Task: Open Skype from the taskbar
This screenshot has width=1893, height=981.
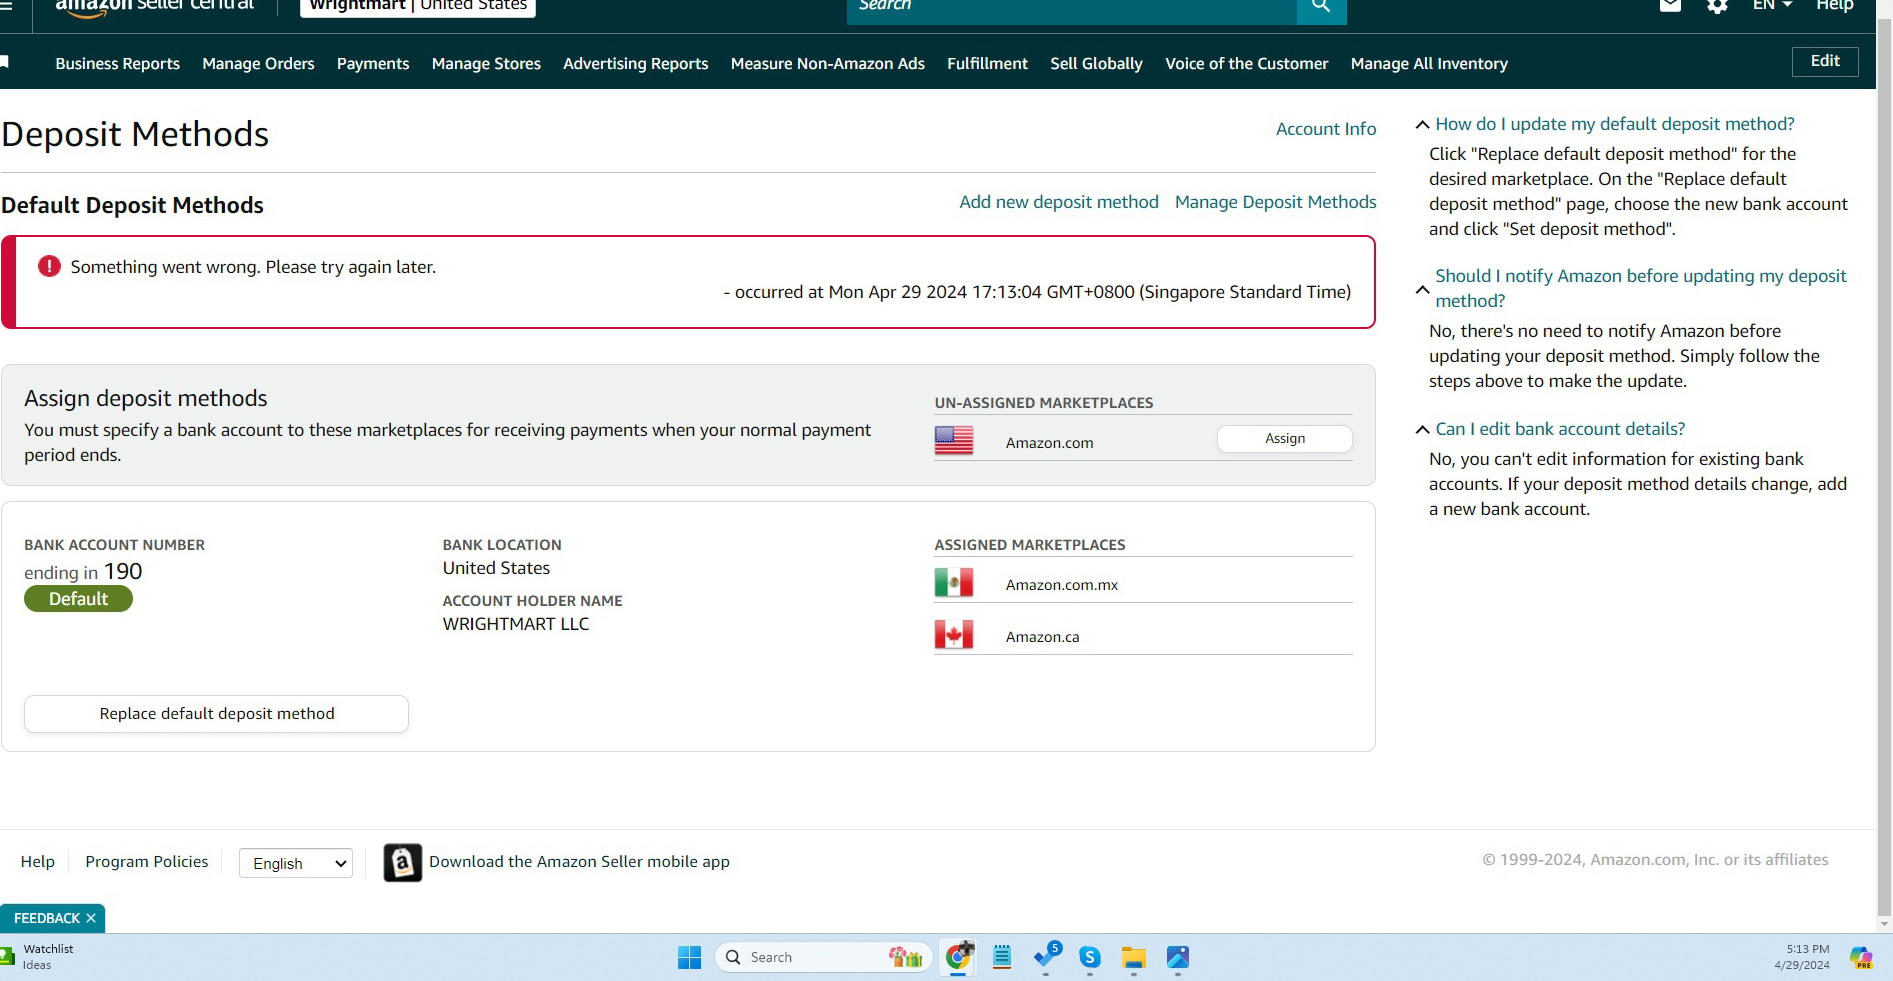Action: (x=1090, y=957)
